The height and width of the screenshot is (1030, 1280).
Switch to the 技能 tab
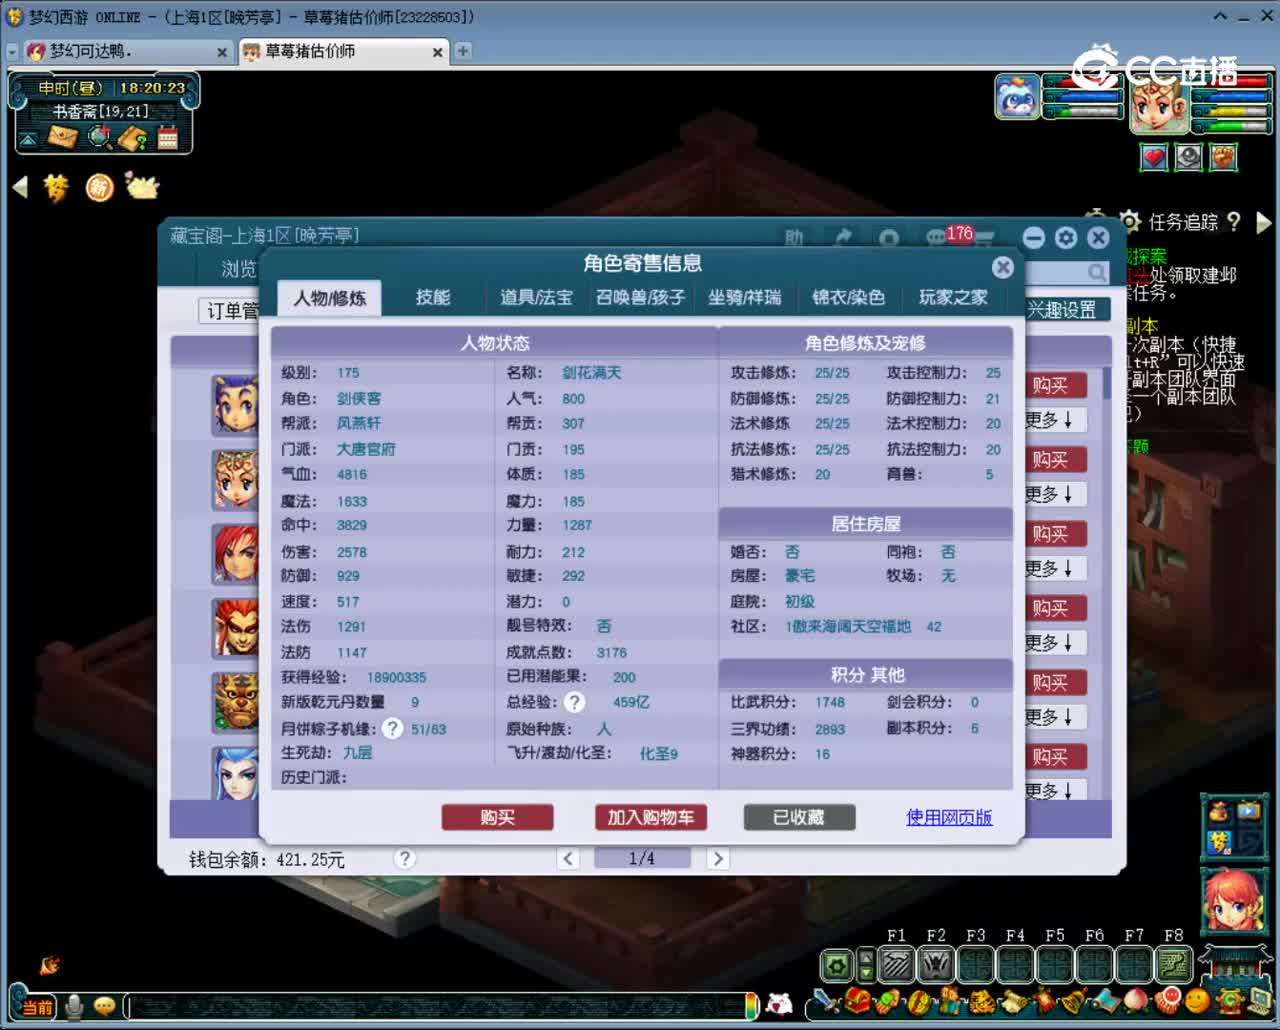(433, 297)
